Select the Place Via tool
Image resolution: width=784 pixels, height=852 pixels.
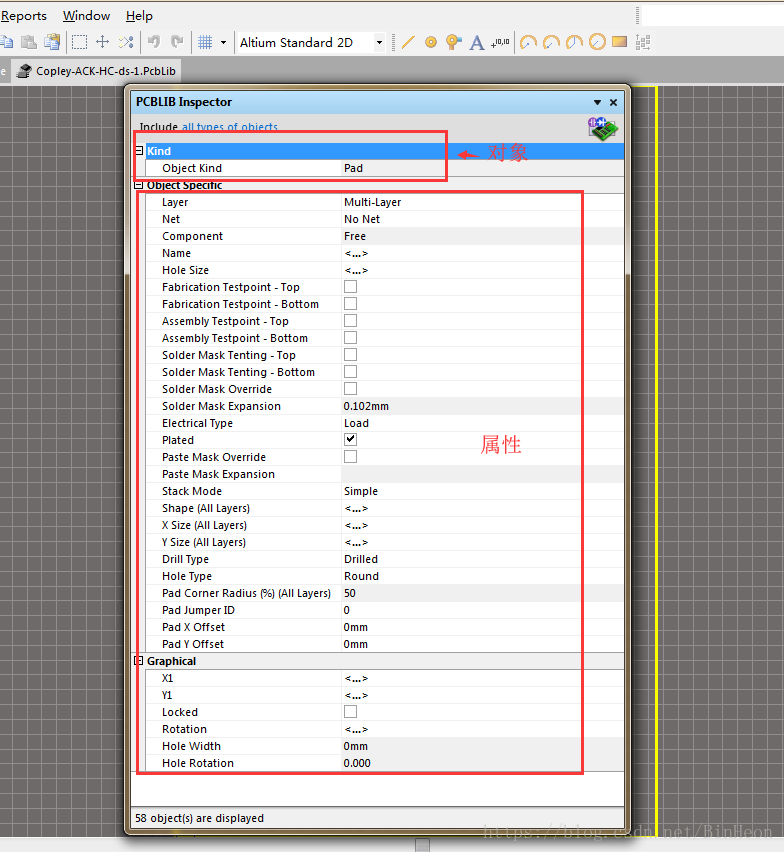pos(453,42)
